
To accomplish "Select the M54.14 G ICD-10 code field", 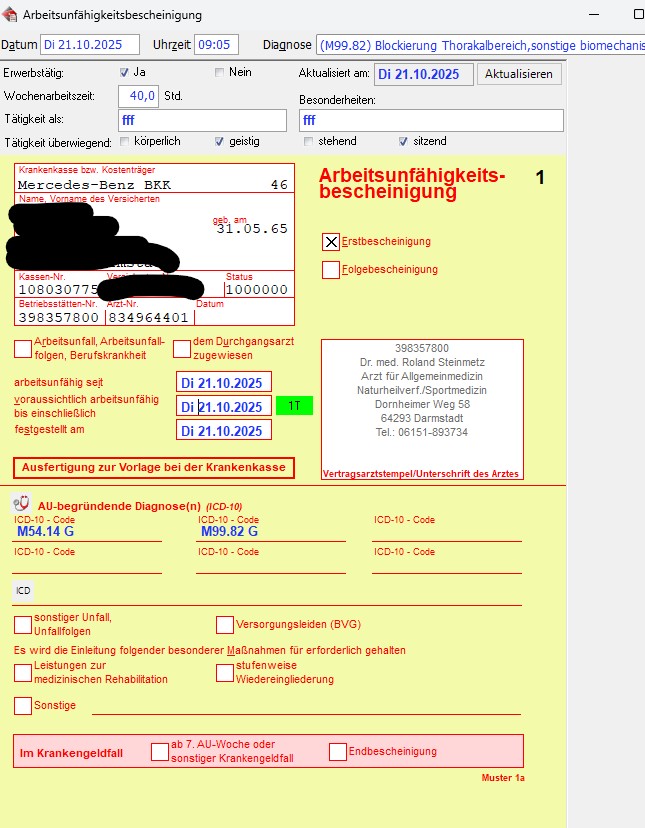I will 87,532.
